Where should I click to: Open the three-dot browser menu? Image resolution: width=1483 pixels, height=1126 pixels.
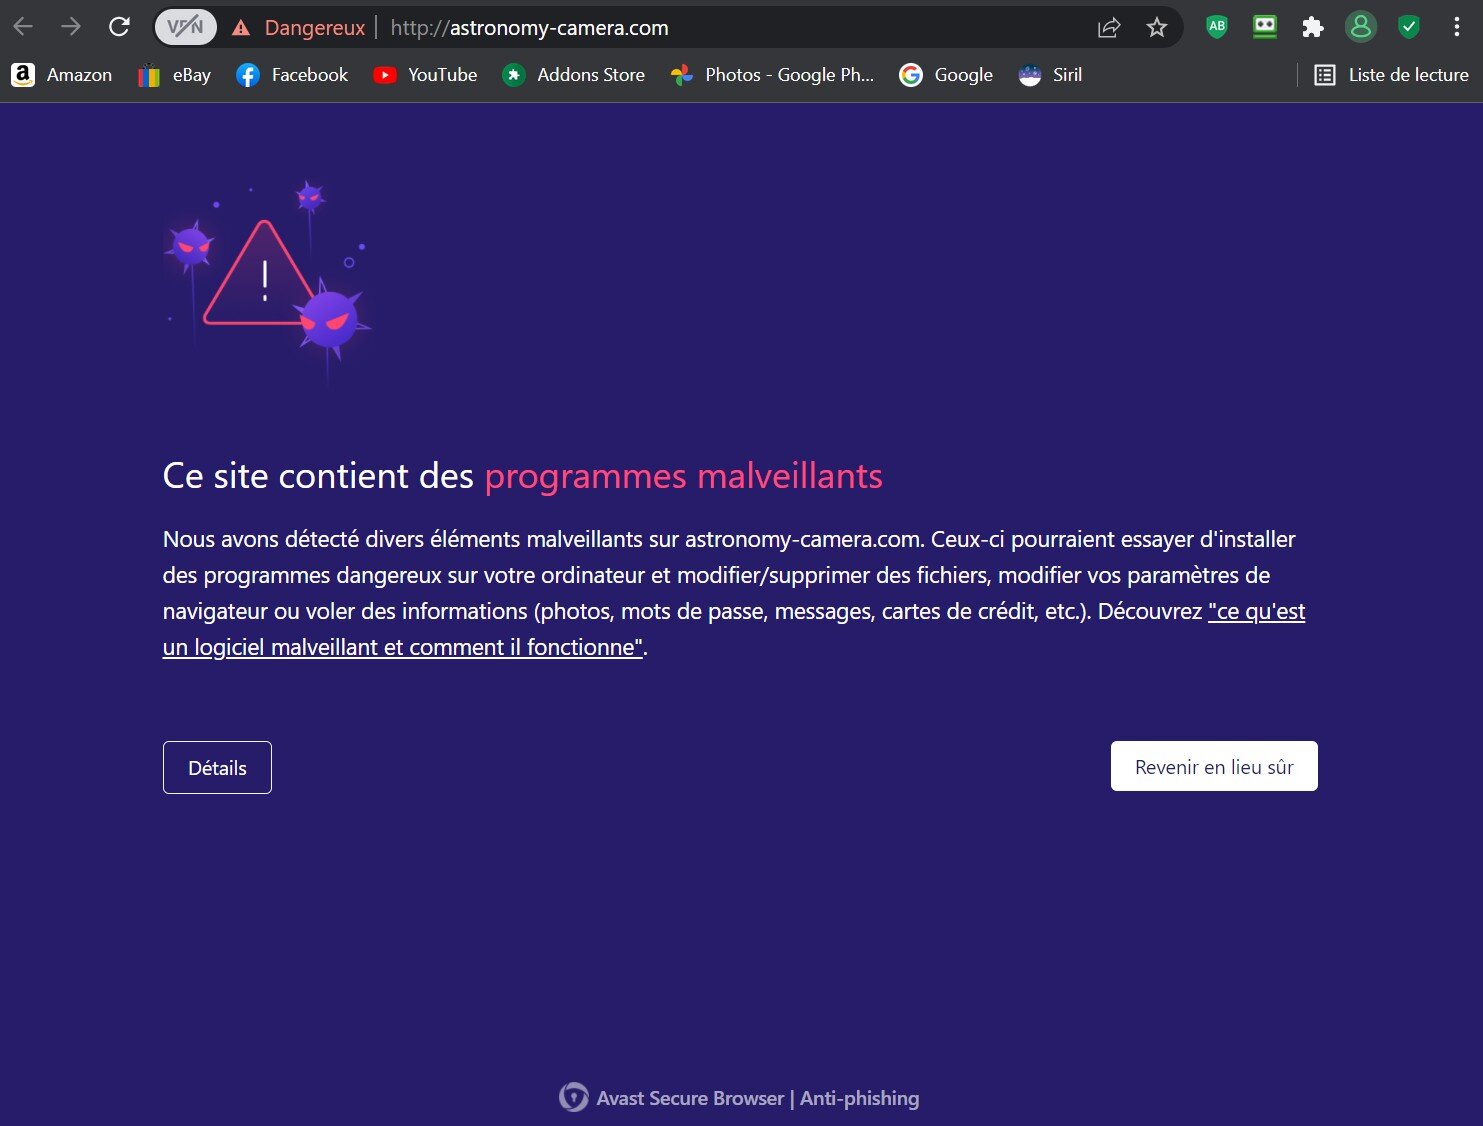1456,27
